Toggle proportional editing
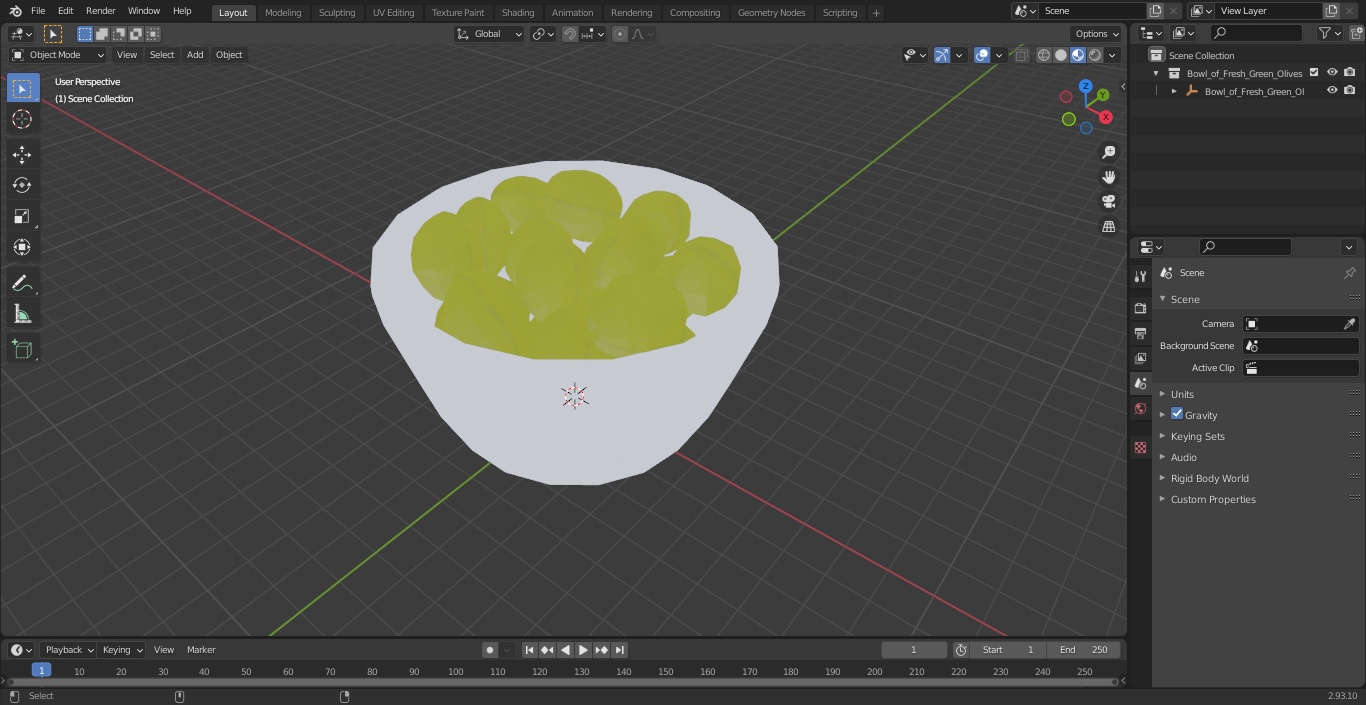The image size is (1366, 705). pos(620,34)
